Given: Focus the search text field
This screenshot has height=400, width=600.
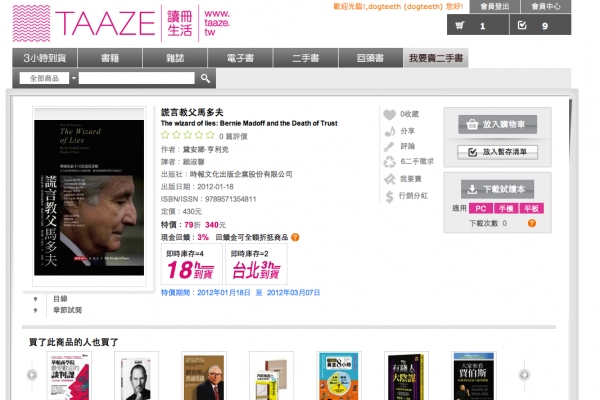Looking at the screenshot, I should (137, 78).
